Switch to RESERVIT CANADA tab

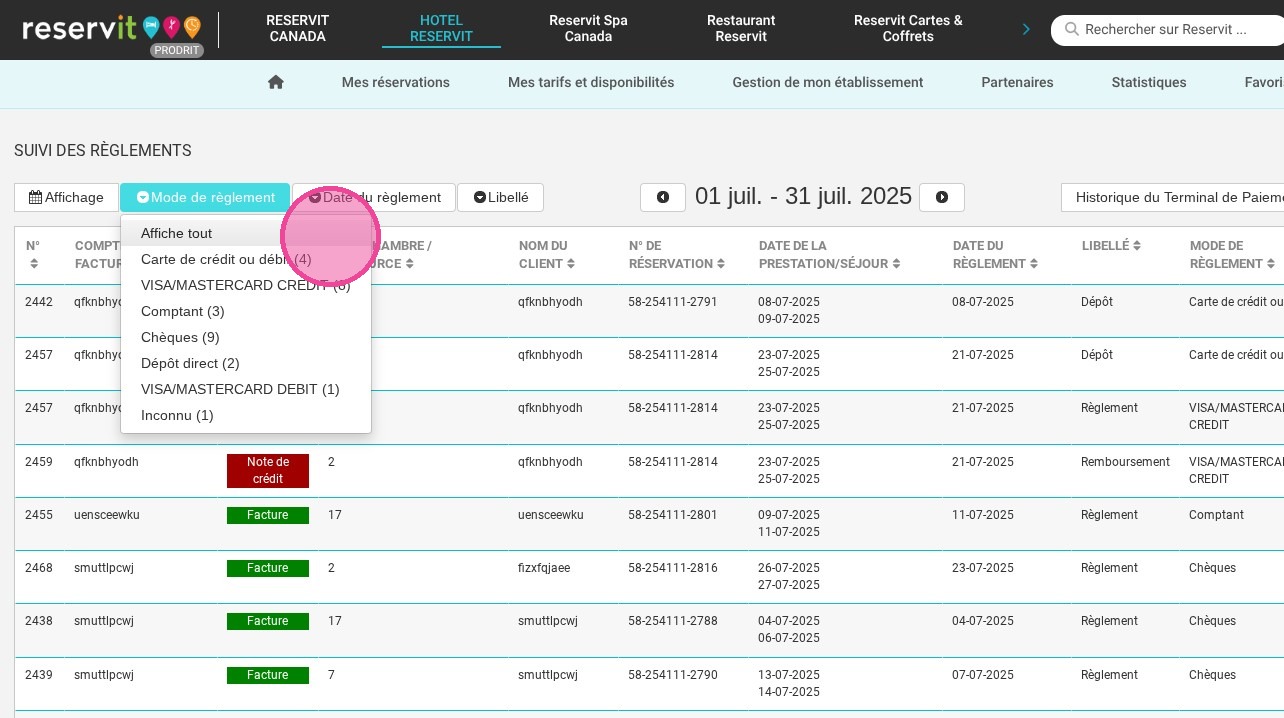pyautogui.click(x=297, y=28)
